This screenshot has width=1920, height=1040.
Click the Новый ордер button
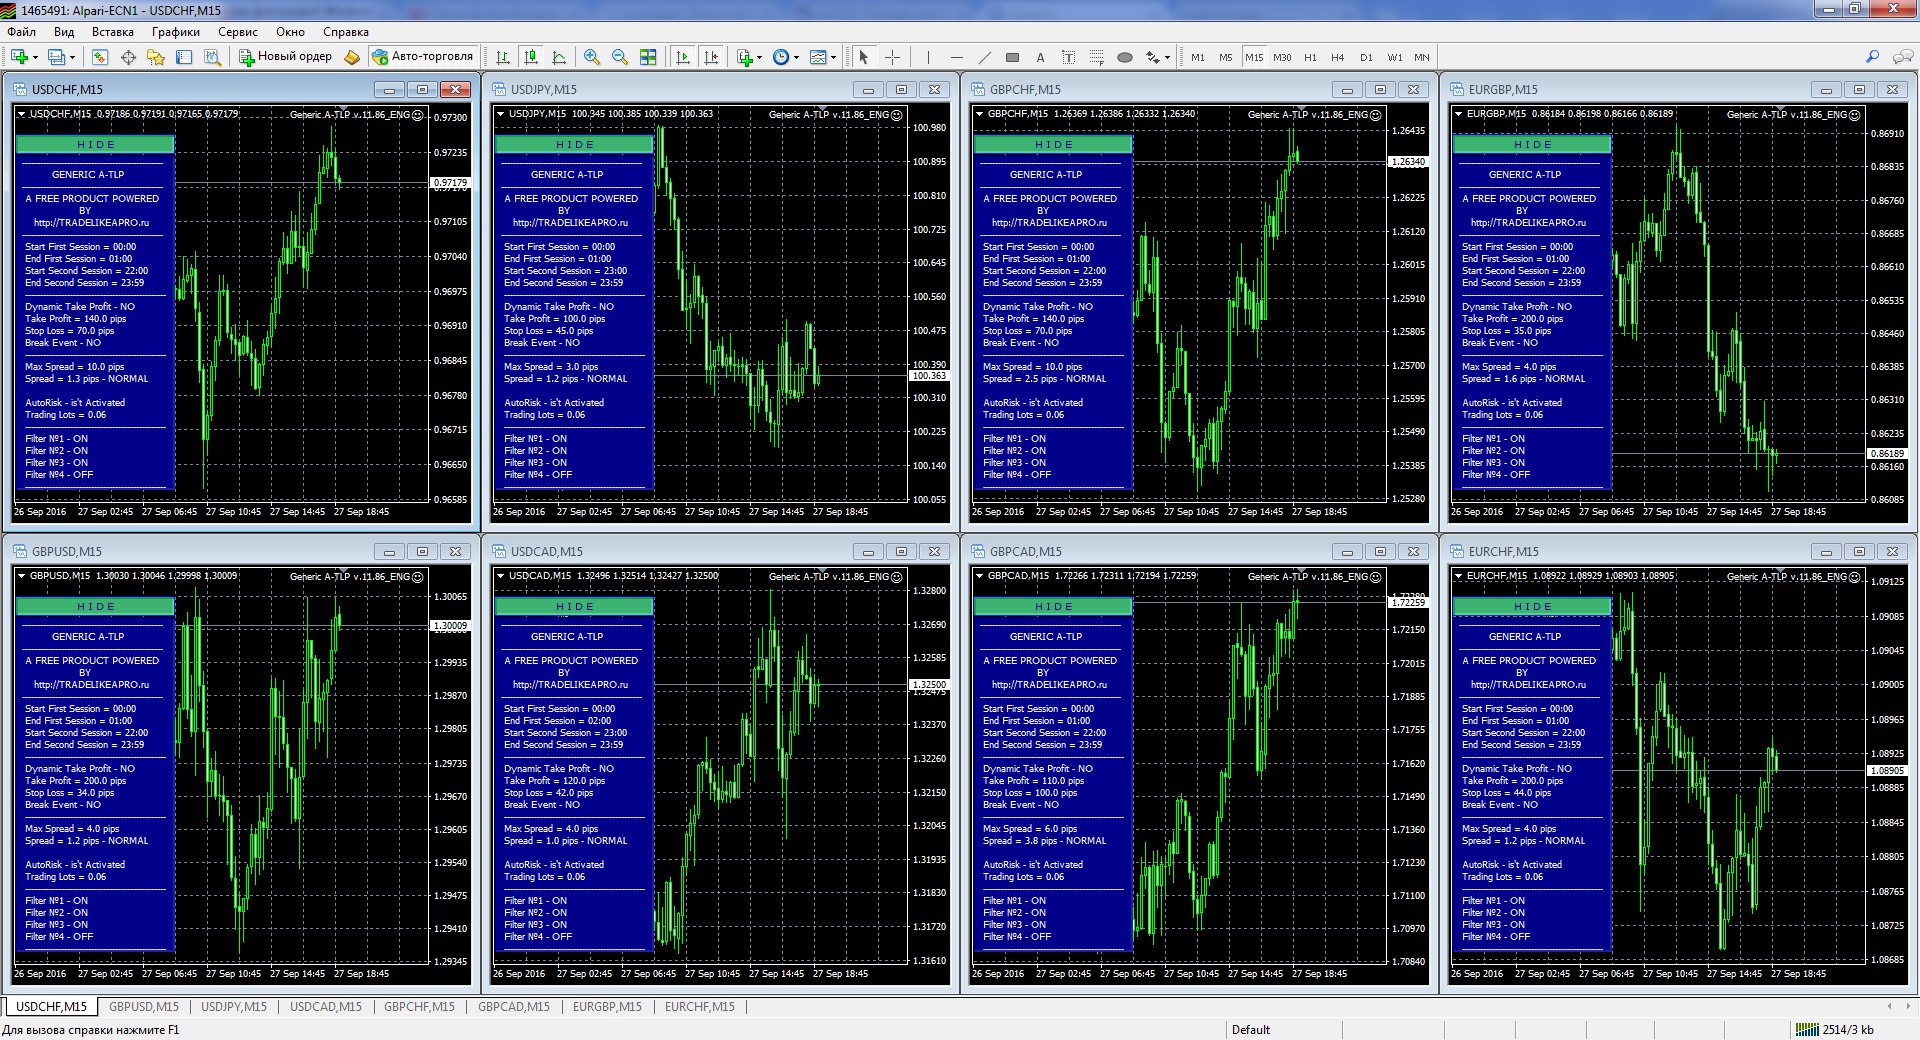[286, 57]
